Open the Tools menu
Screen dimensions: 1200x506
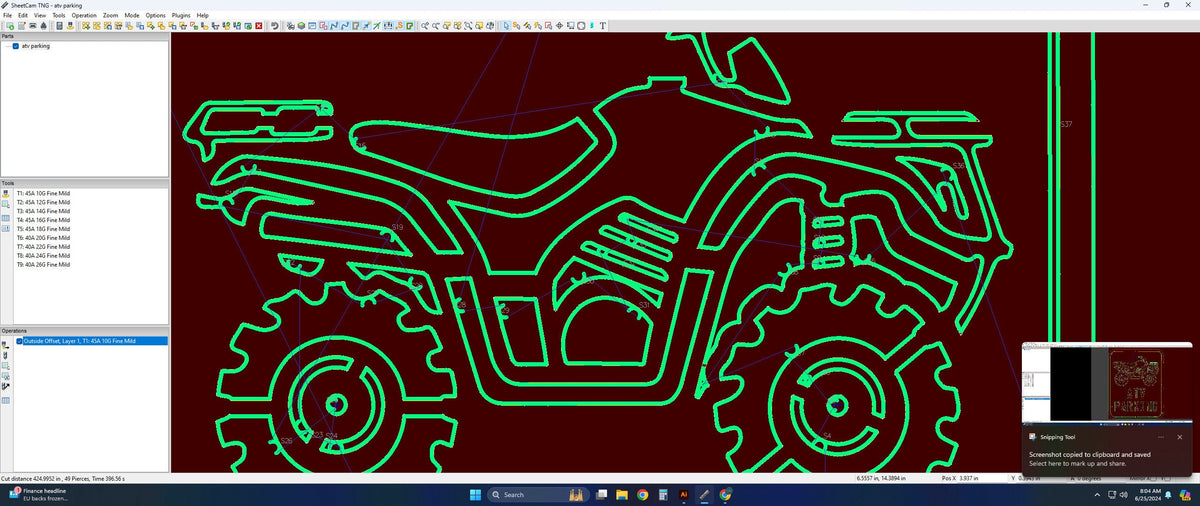coord(59,16)
